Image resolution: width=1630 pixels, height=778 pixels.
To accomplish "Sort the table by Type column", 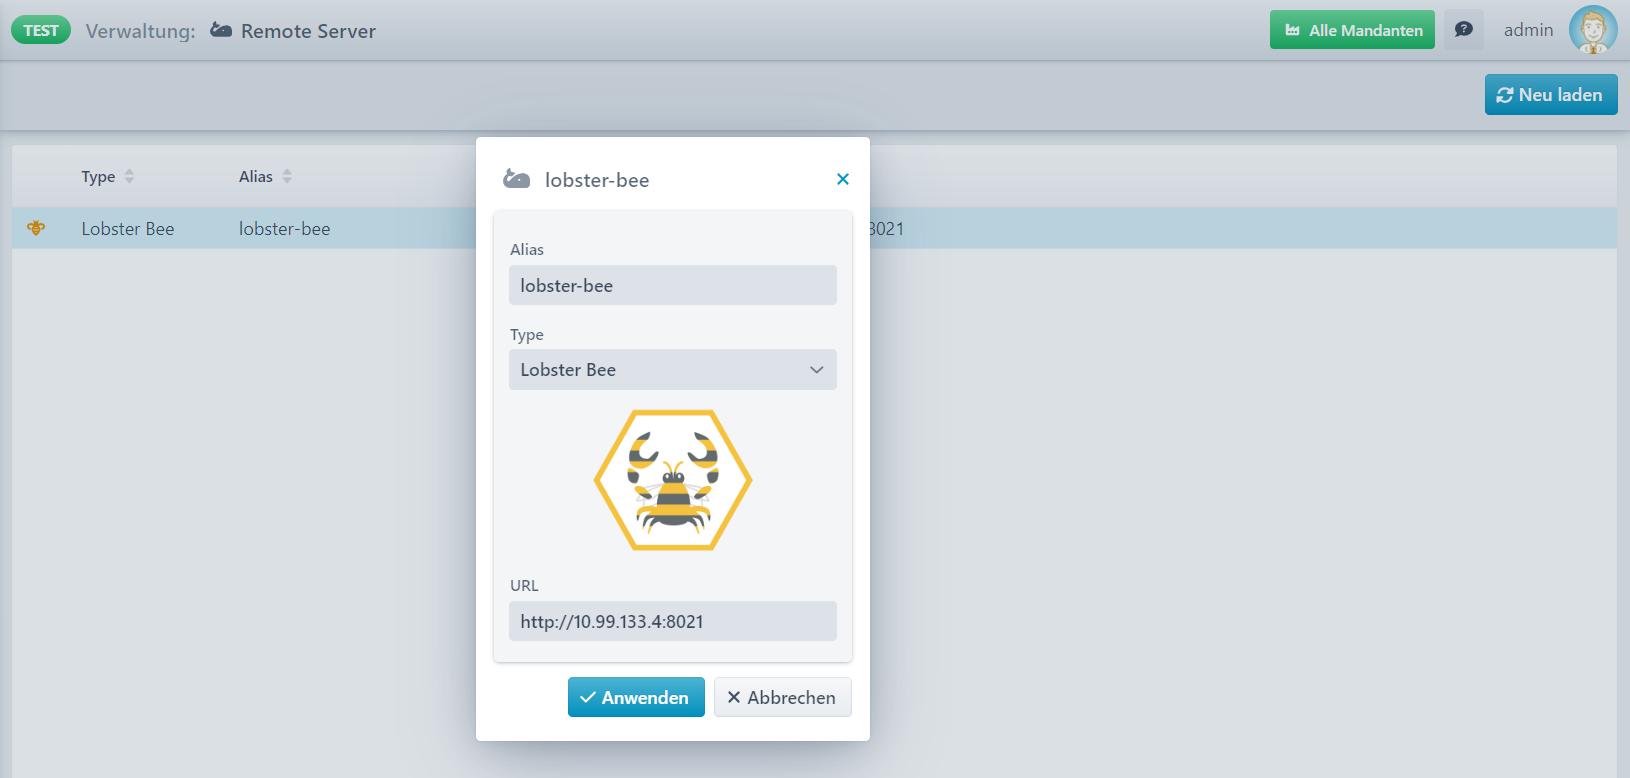I will click(x=108, y=177).
